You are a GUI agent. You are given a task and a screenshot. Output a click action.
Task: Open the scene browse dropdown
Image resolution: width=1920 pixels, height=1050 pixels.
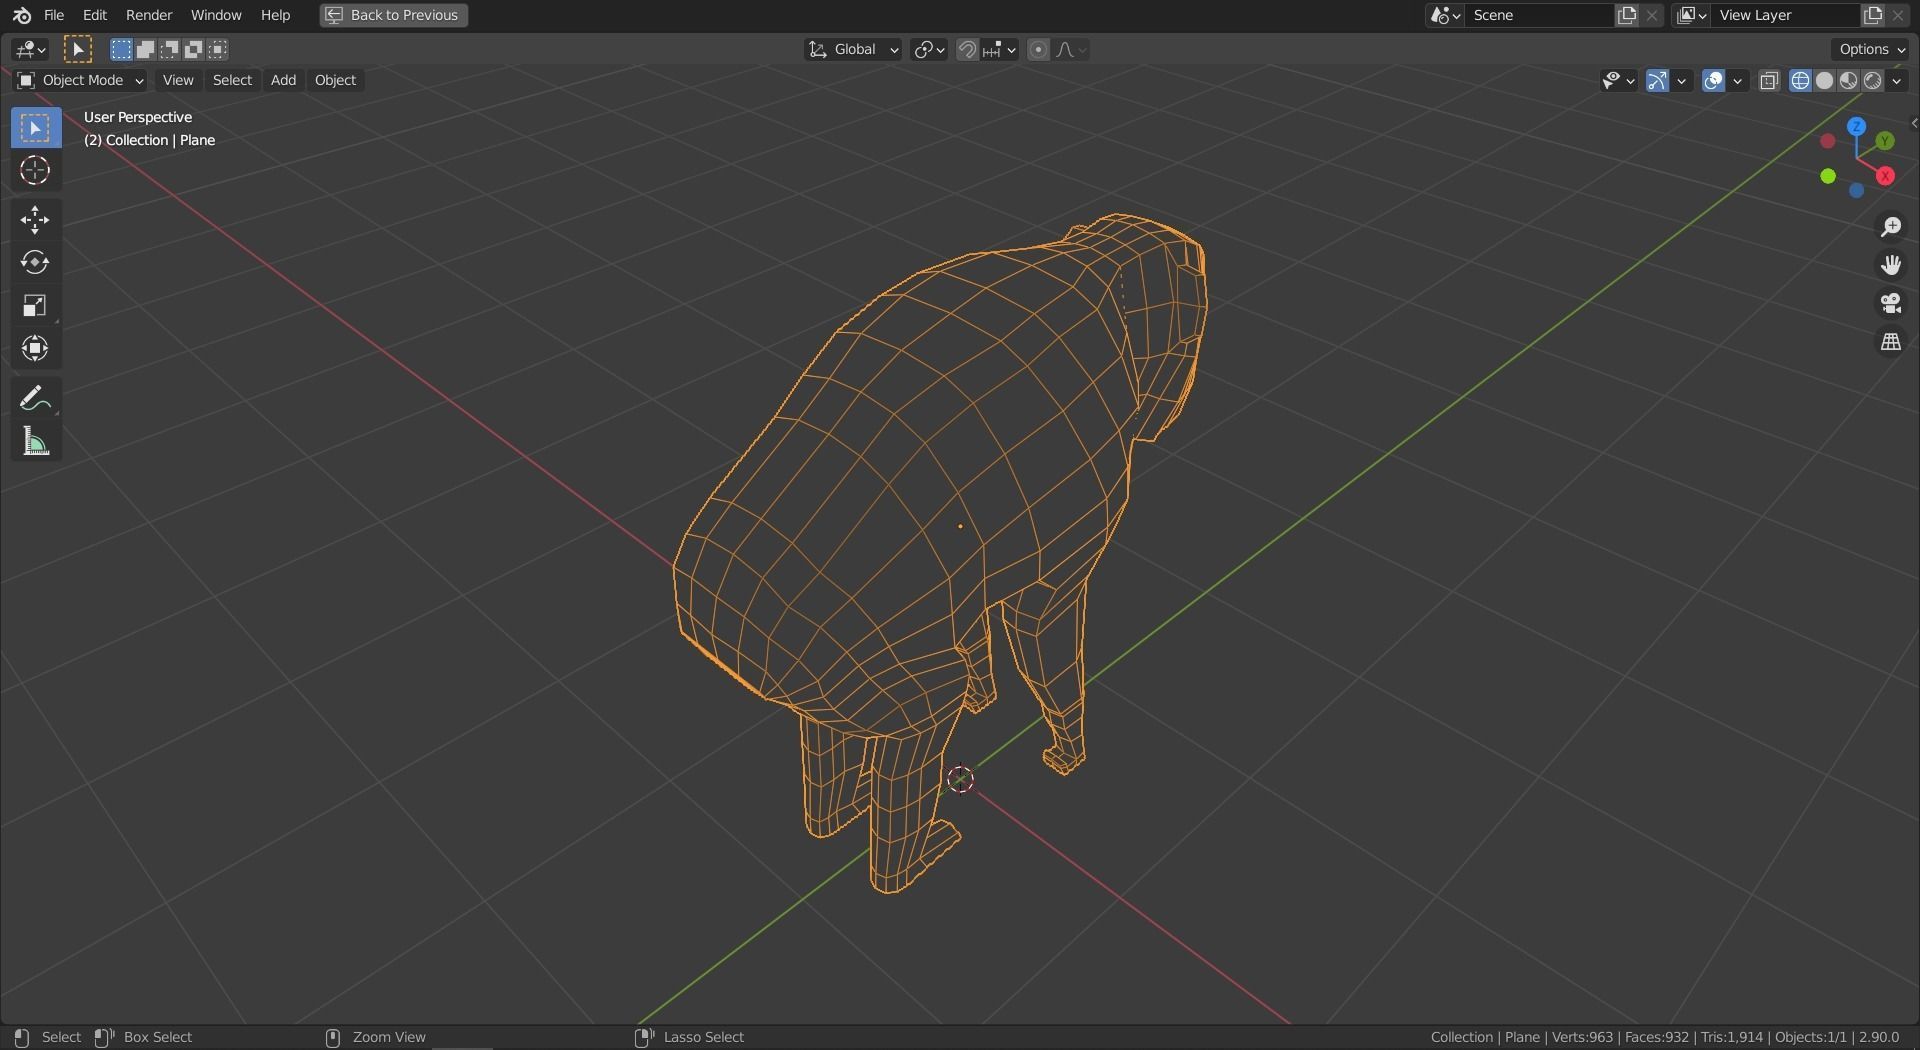click(x=1445, y=15)
